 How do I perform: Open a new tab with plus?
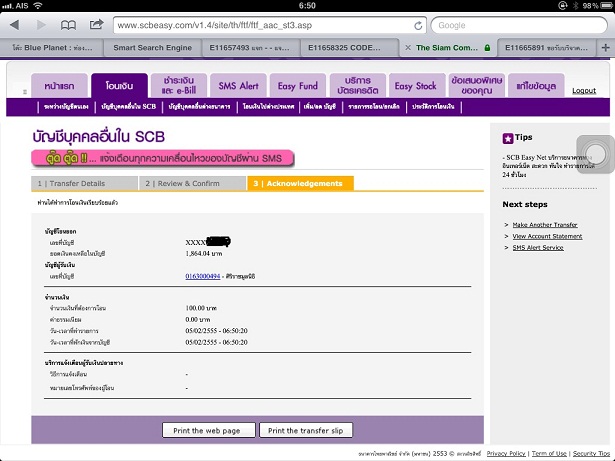click(x=605, y=48)
